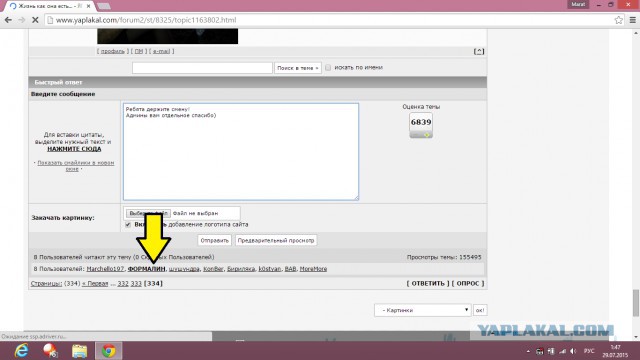Click the 'профиль' link
This screenshot has height=360, width=640.
click(112, 51)
